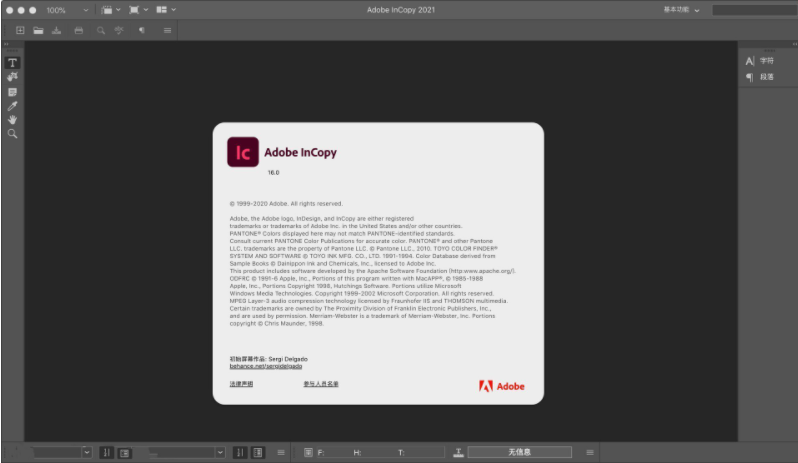Screen dimensions: 798x463
Task: Collapse the right panel dock arrows
Action: (791, 45)
